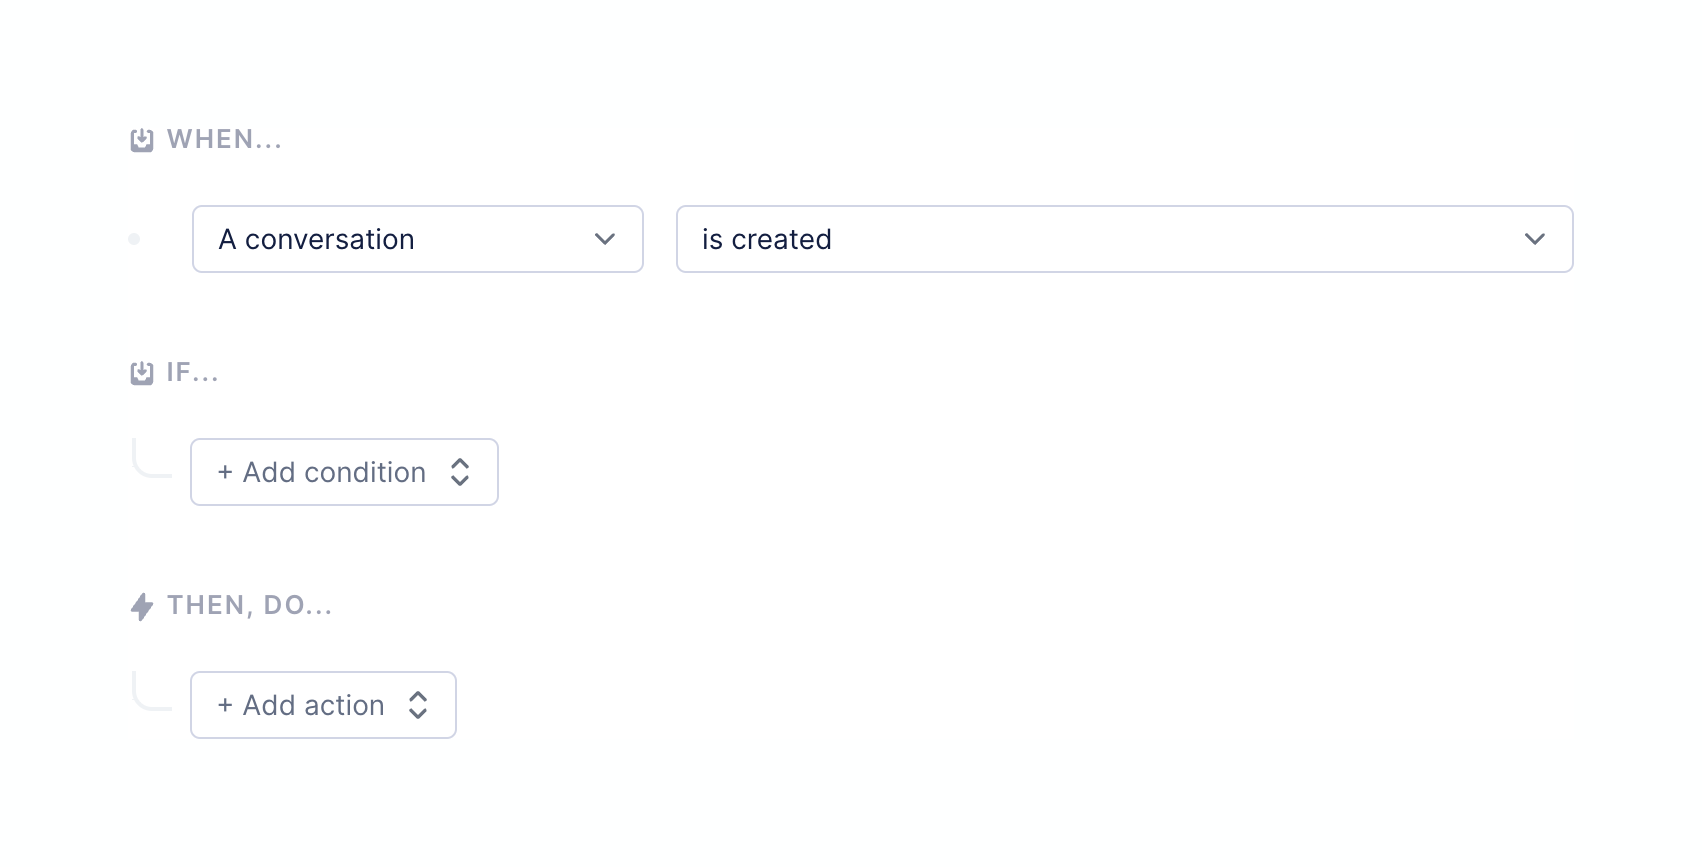Click the "is created" text label
The height and width of the screenshot is (867, 1702).
[767, 239]
